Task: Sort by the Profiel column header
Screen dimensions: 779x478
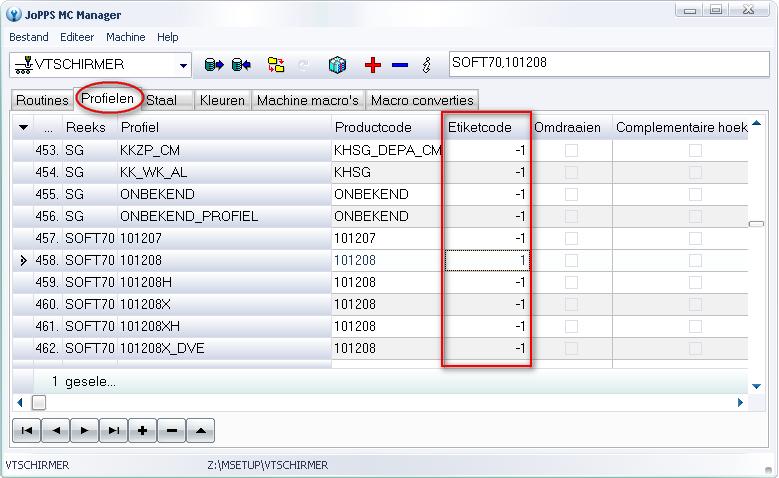Action: coord(224,127)
